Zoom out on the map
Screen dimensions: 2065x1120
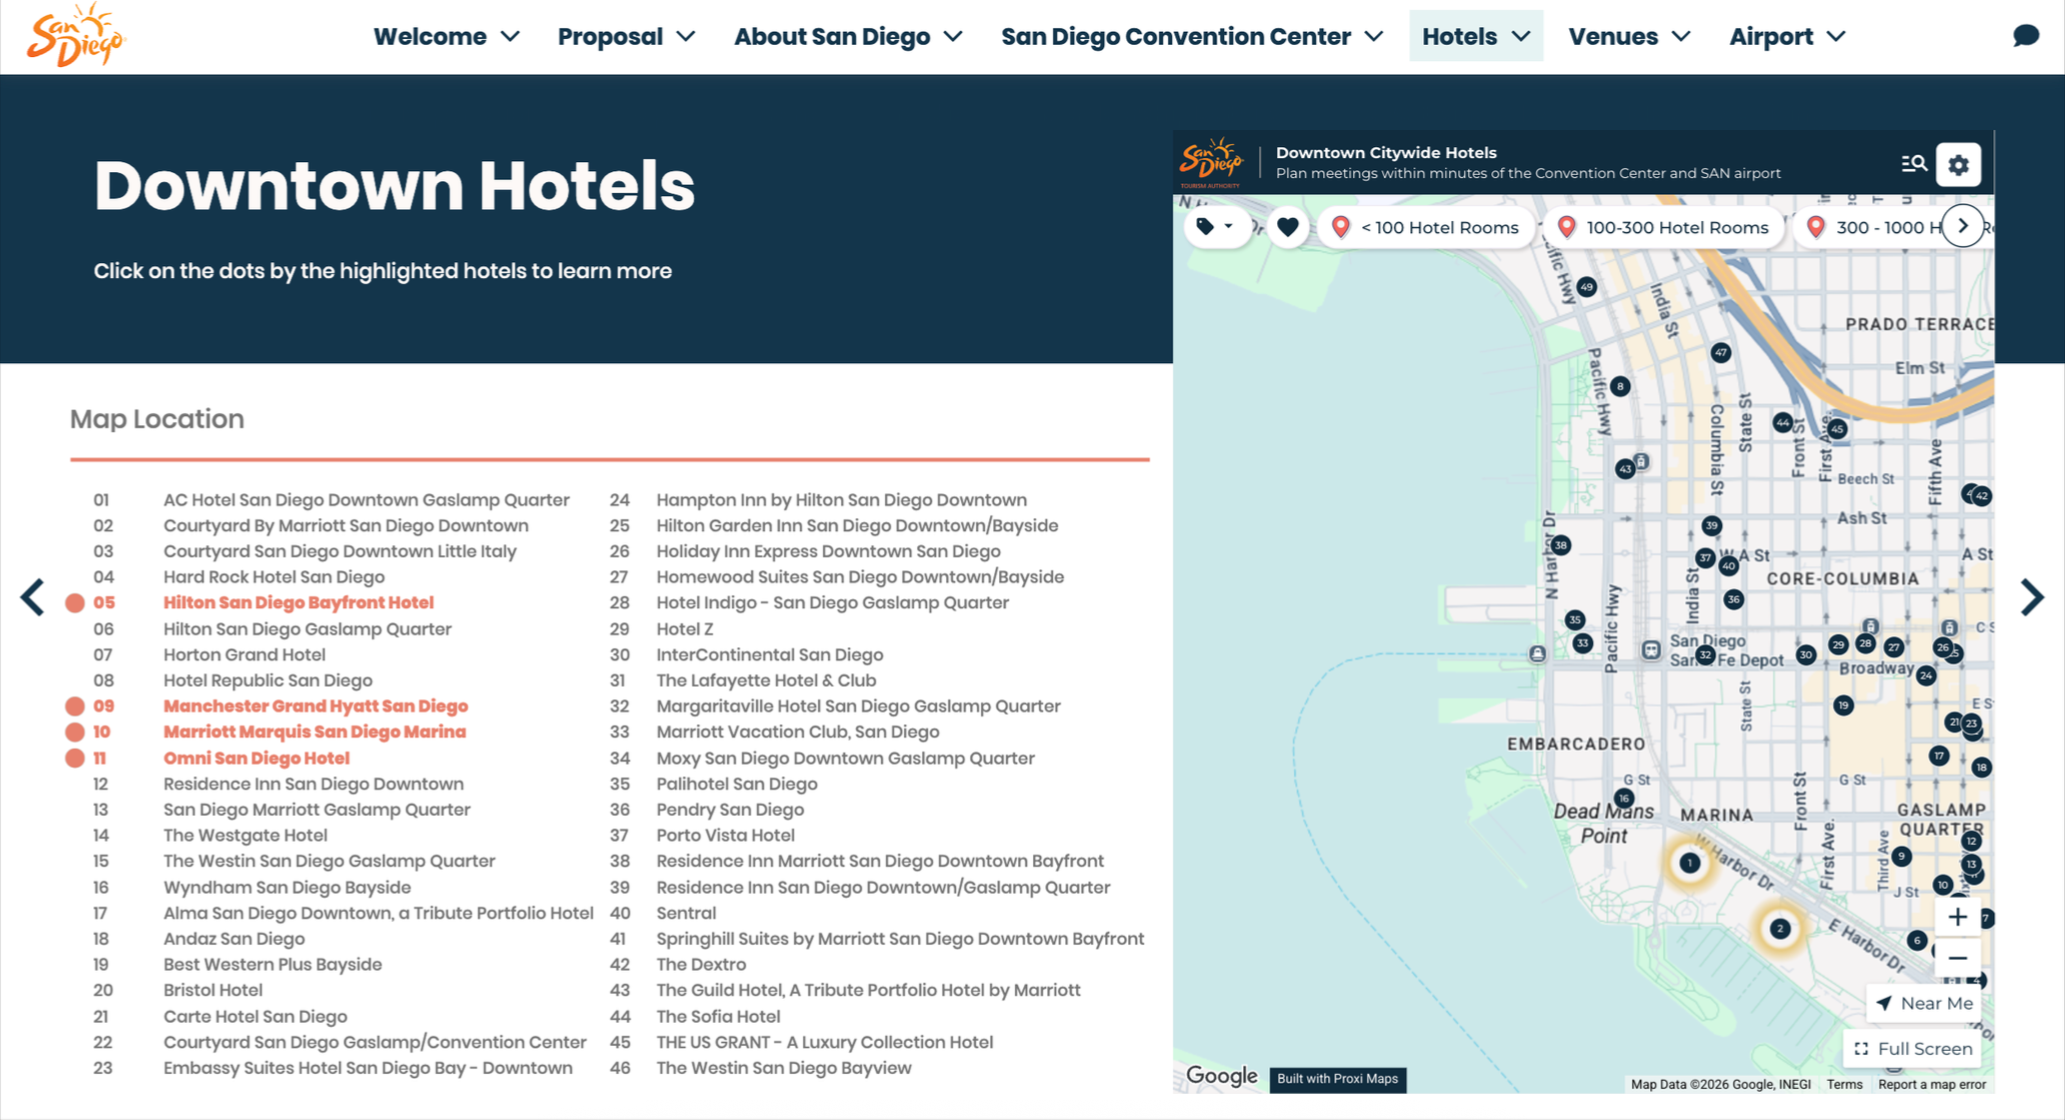pos(1957,958)
